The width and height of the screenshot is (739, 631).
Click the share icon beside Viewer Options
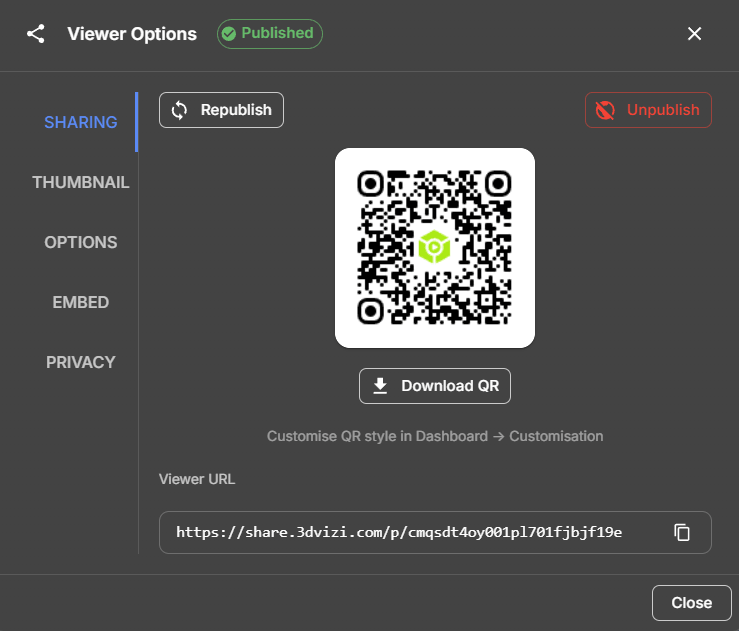[36, 34]
